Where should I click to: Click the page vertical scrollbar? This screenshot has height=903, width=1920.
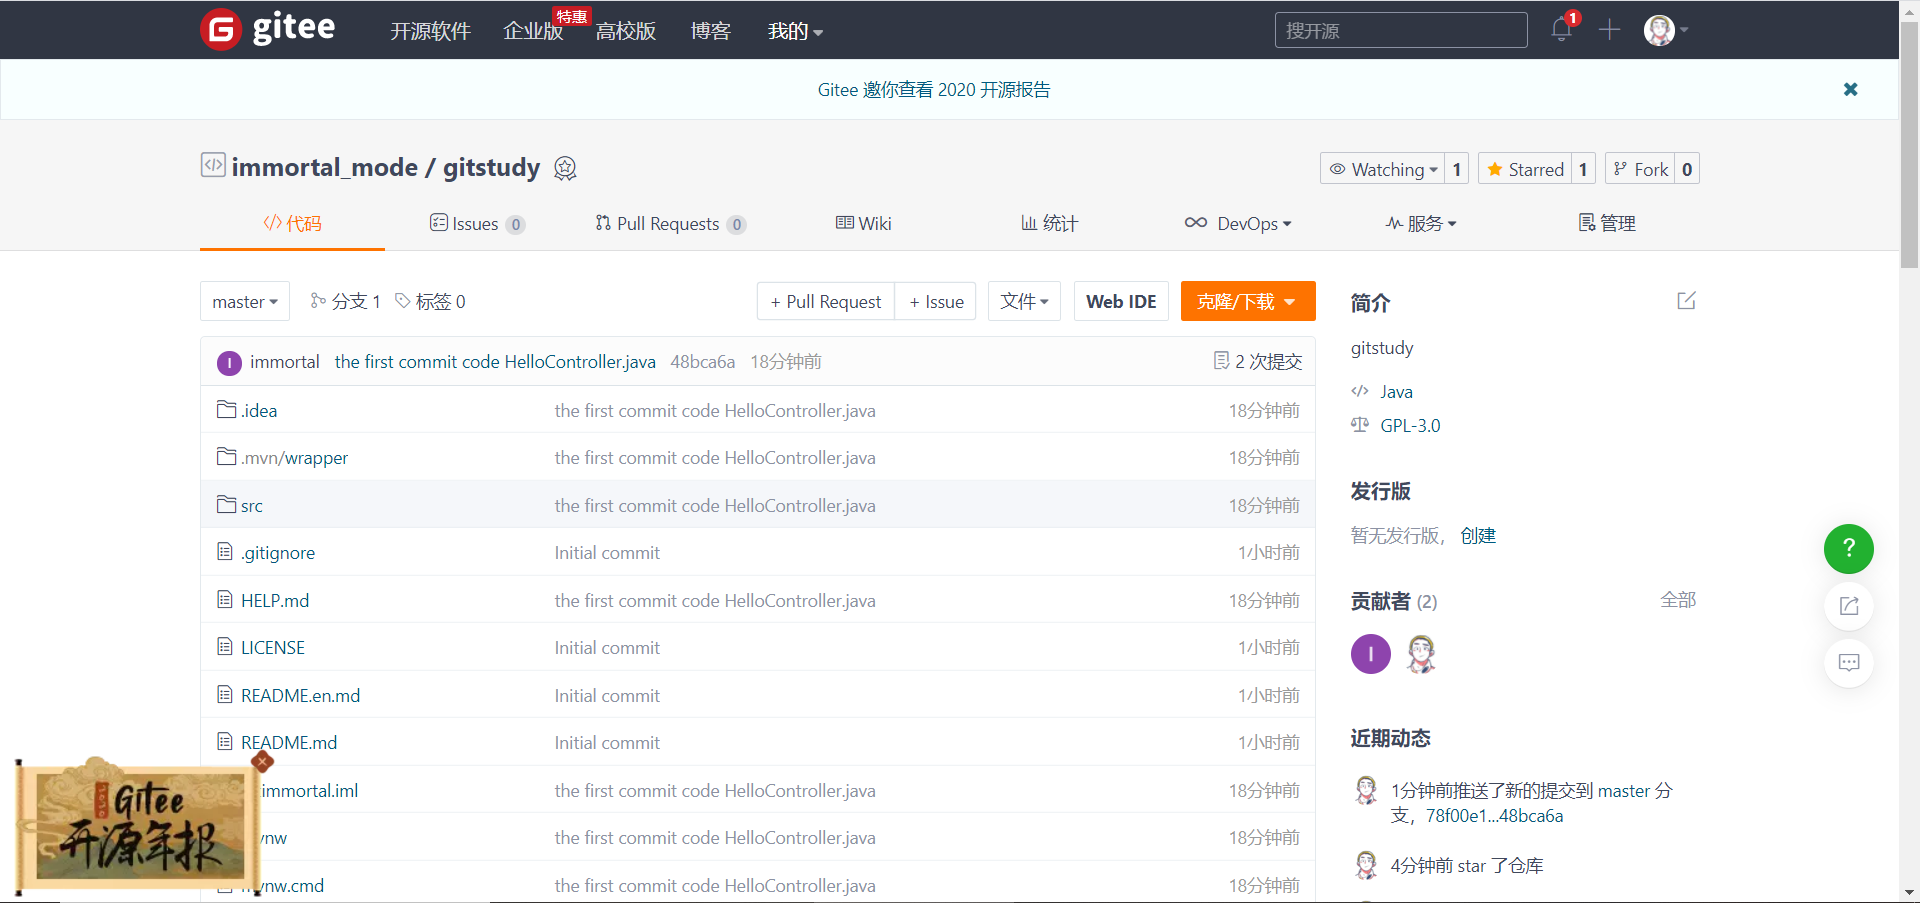pyautogui.click(x=1909, y=145)
